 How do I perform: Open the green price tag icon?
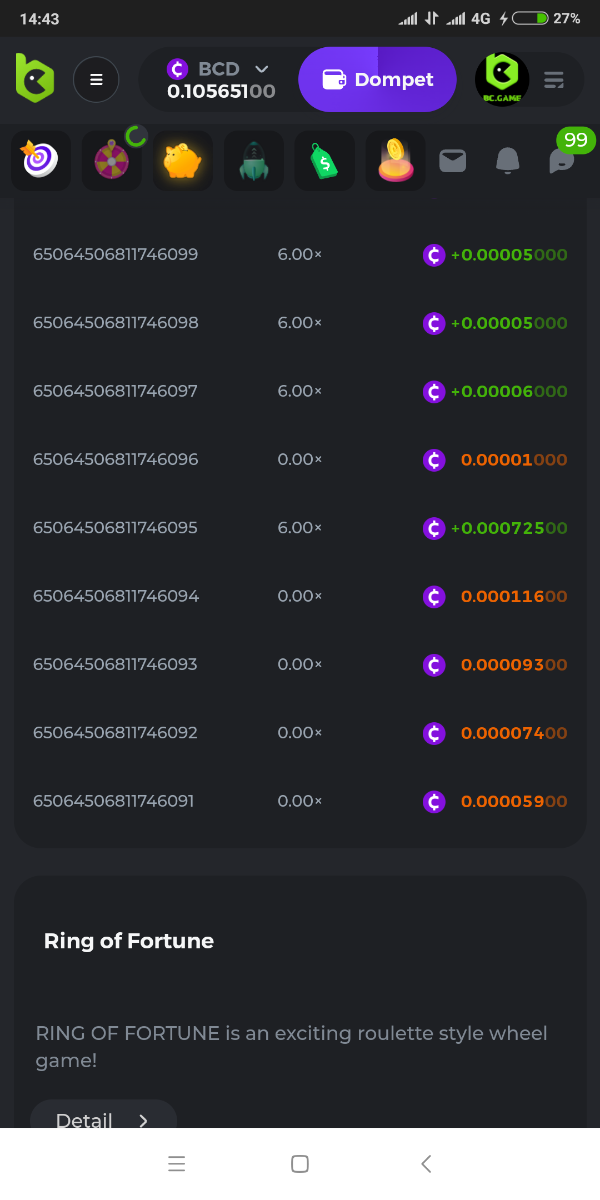point(324,161)
